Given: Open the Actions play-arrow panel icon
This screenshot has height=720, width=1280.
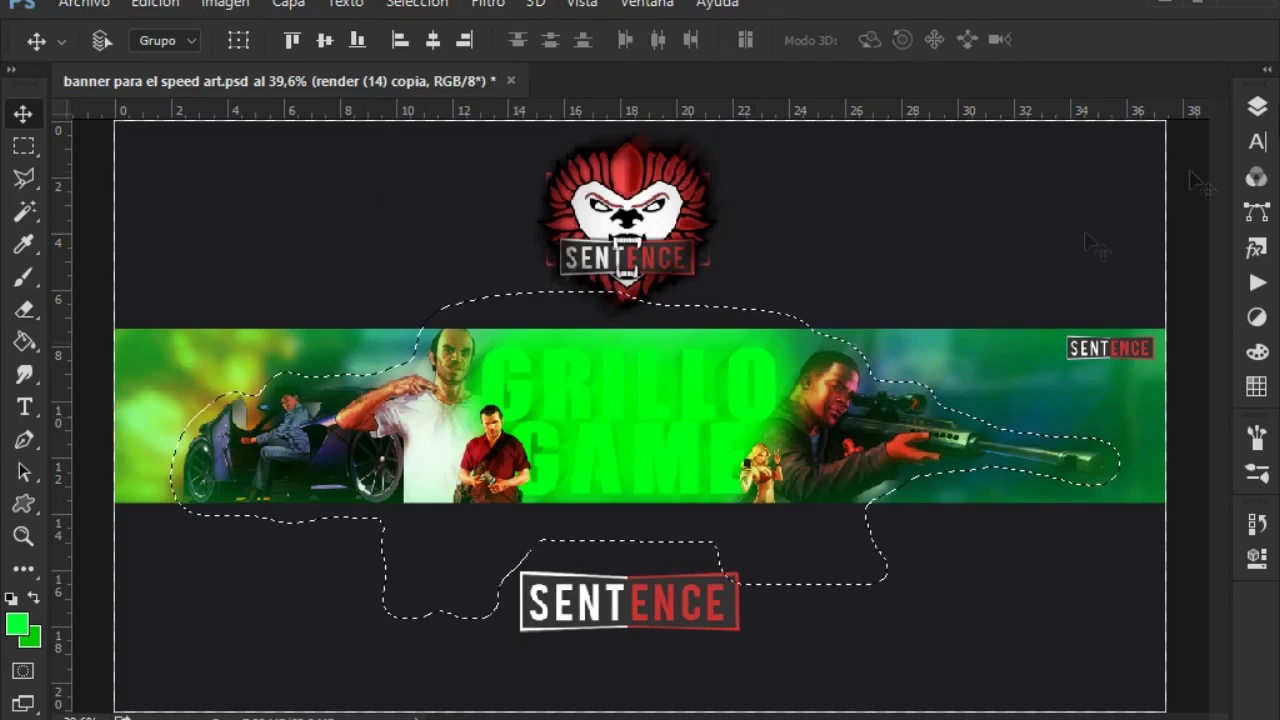Looking at the screenshot, I should [1257, 283].
